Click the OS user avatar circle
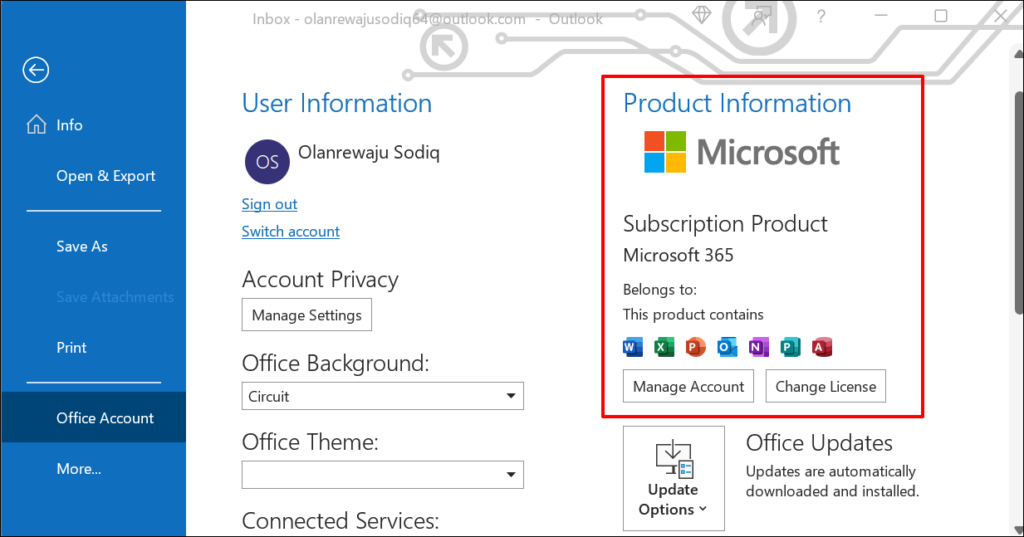The image size is (1024, 537). click(x=267, y=161)
